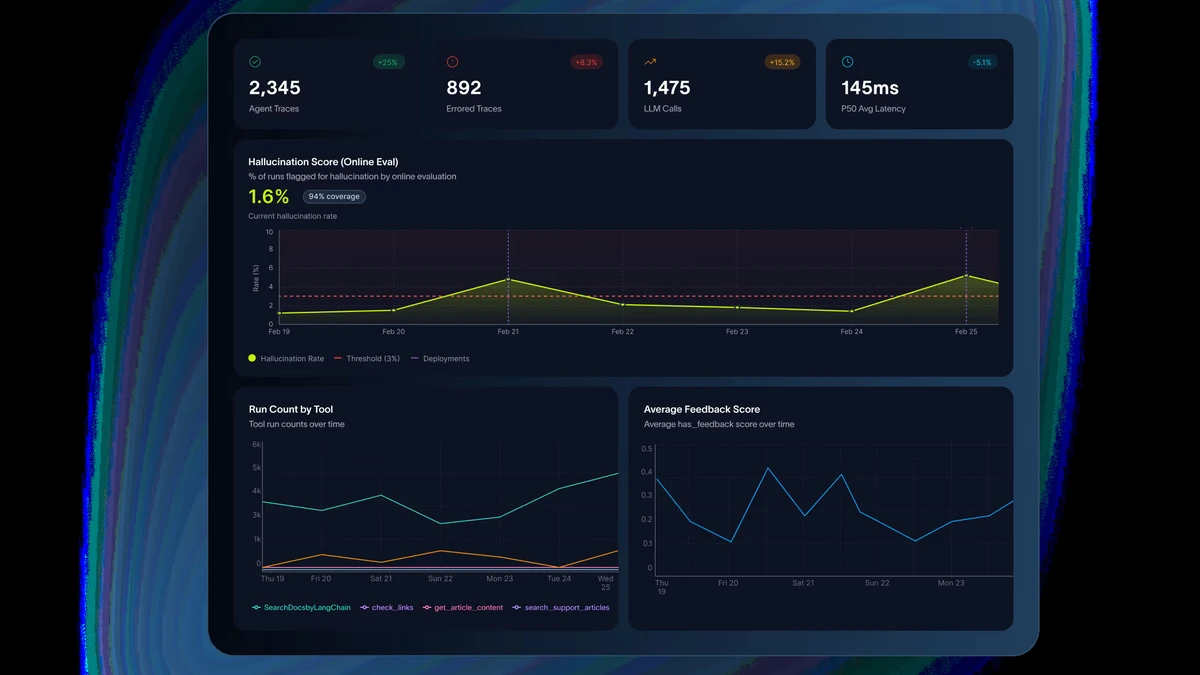
Task: Click the Mon 23 label on Feedback Score chart
Action: click(950, 582)
